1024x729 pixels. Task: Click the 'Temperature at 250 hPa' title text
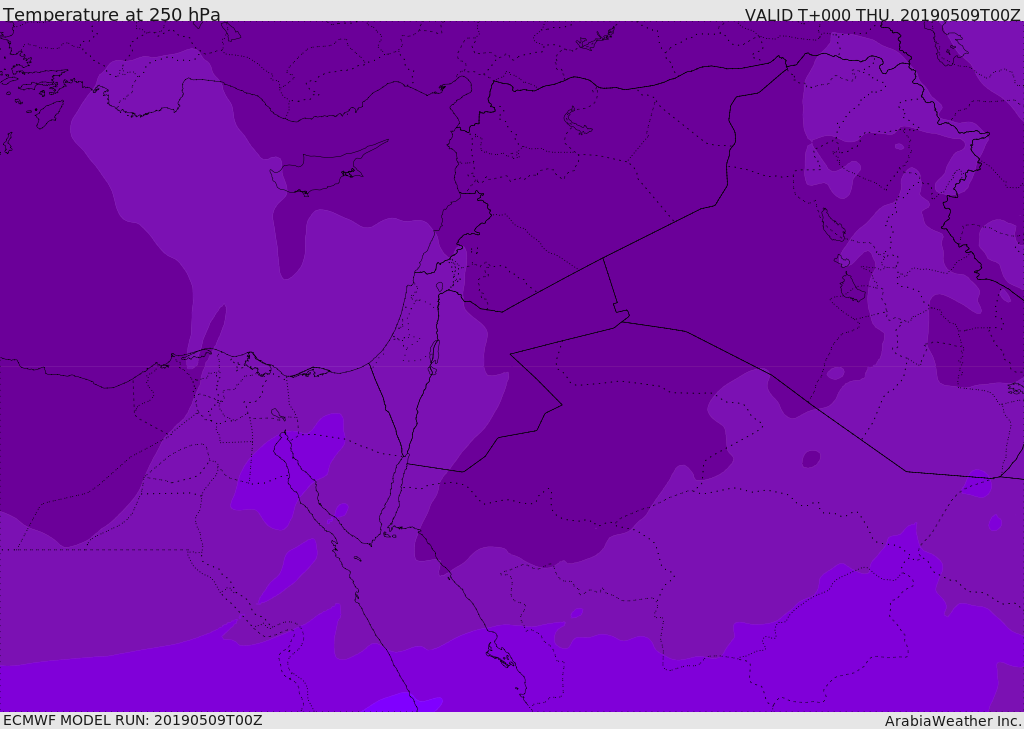tap(112, 14)
